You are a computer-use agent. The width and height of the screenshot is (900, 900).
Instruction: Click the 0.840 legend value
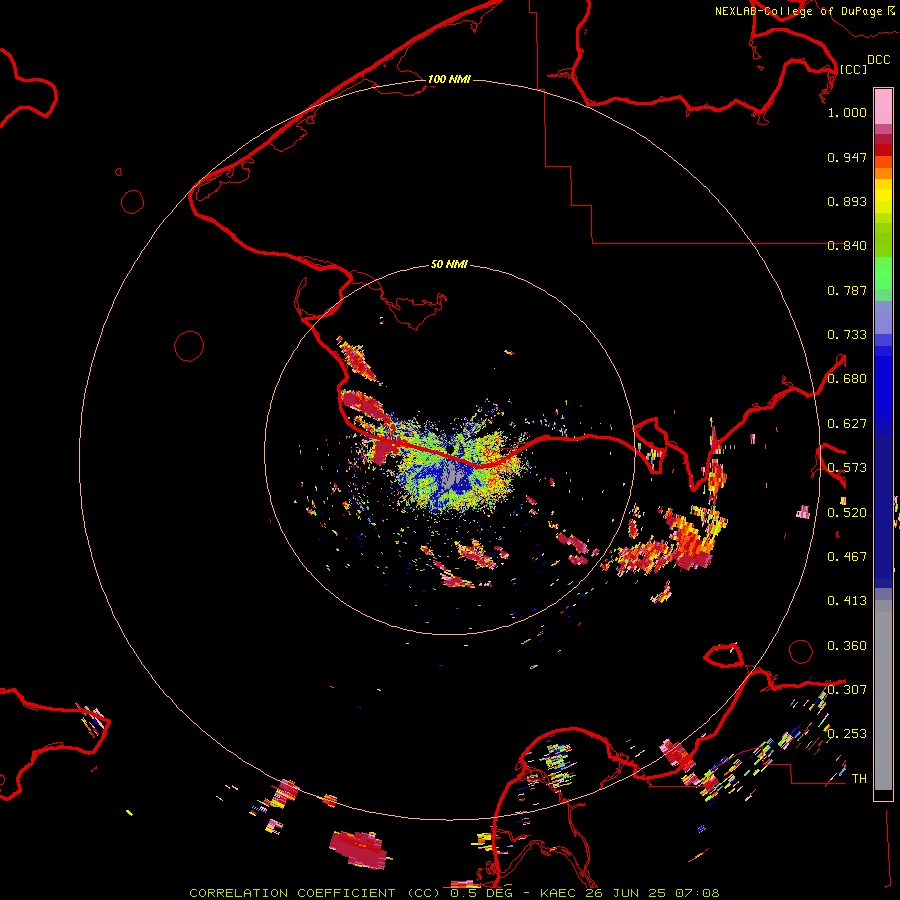(x=847, y=246)
